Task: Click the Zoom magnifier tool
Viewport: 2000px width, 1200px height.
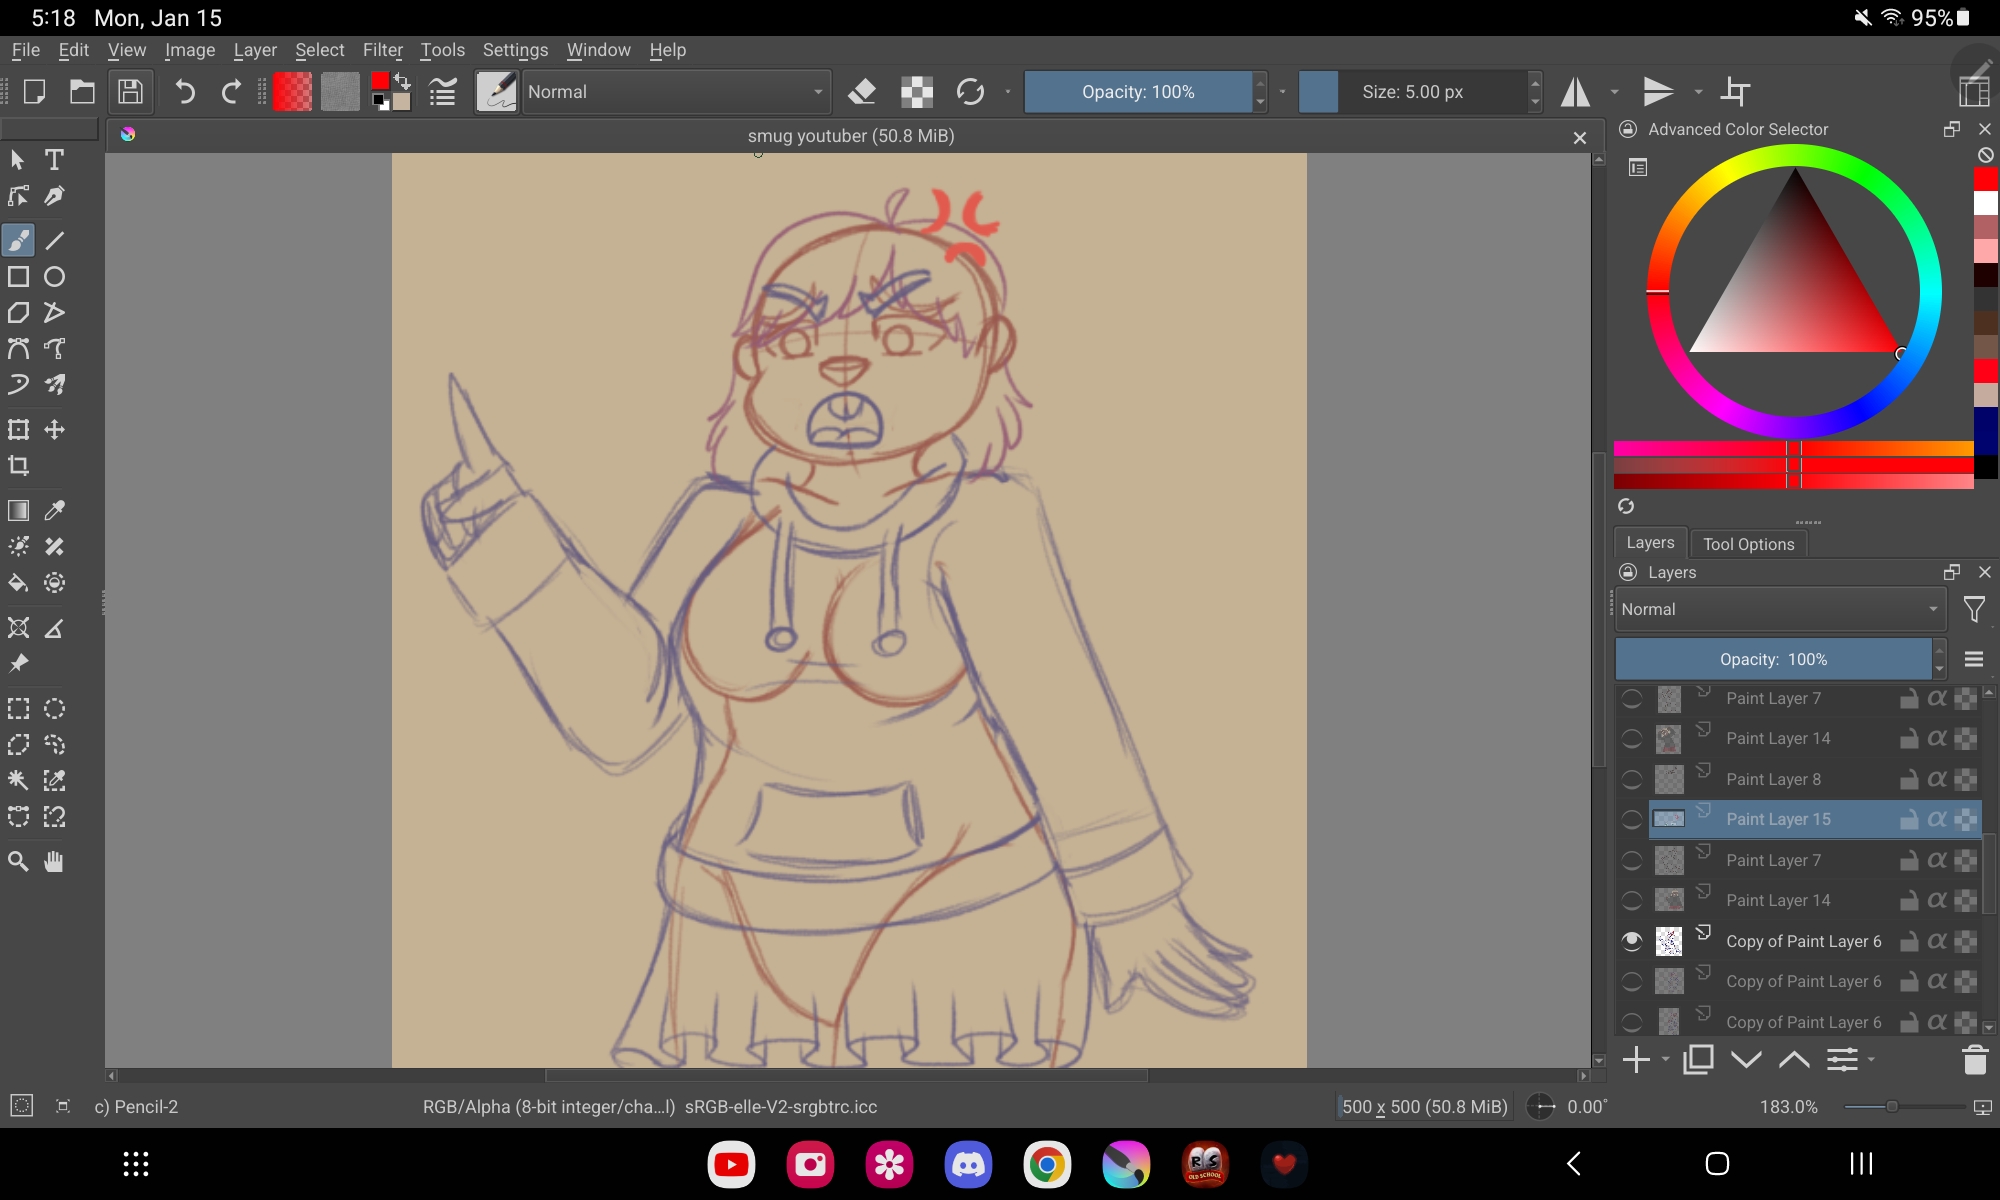Action: coord(19,862)
